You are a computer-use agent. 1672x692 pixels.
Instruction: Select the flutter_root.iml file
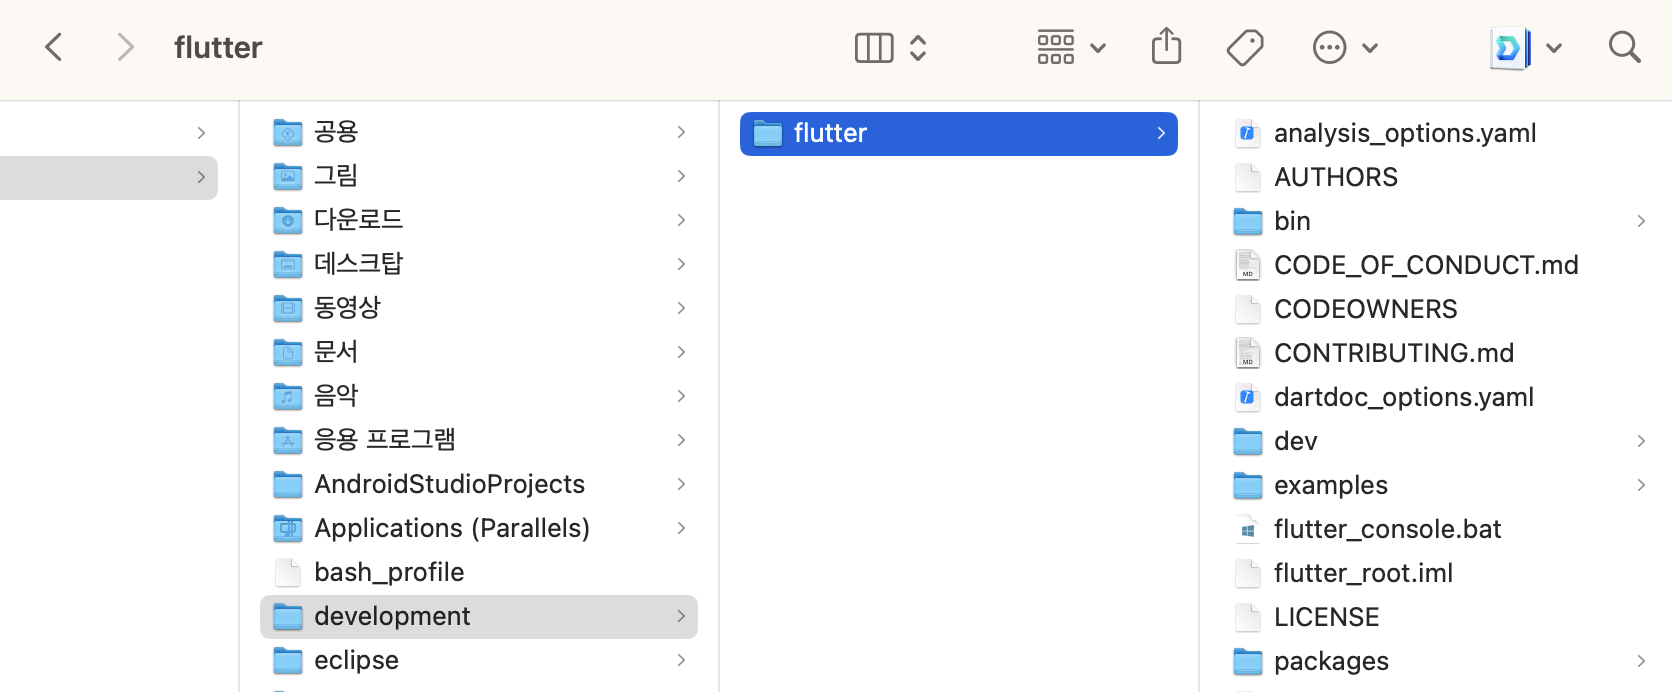[1363, 573]
